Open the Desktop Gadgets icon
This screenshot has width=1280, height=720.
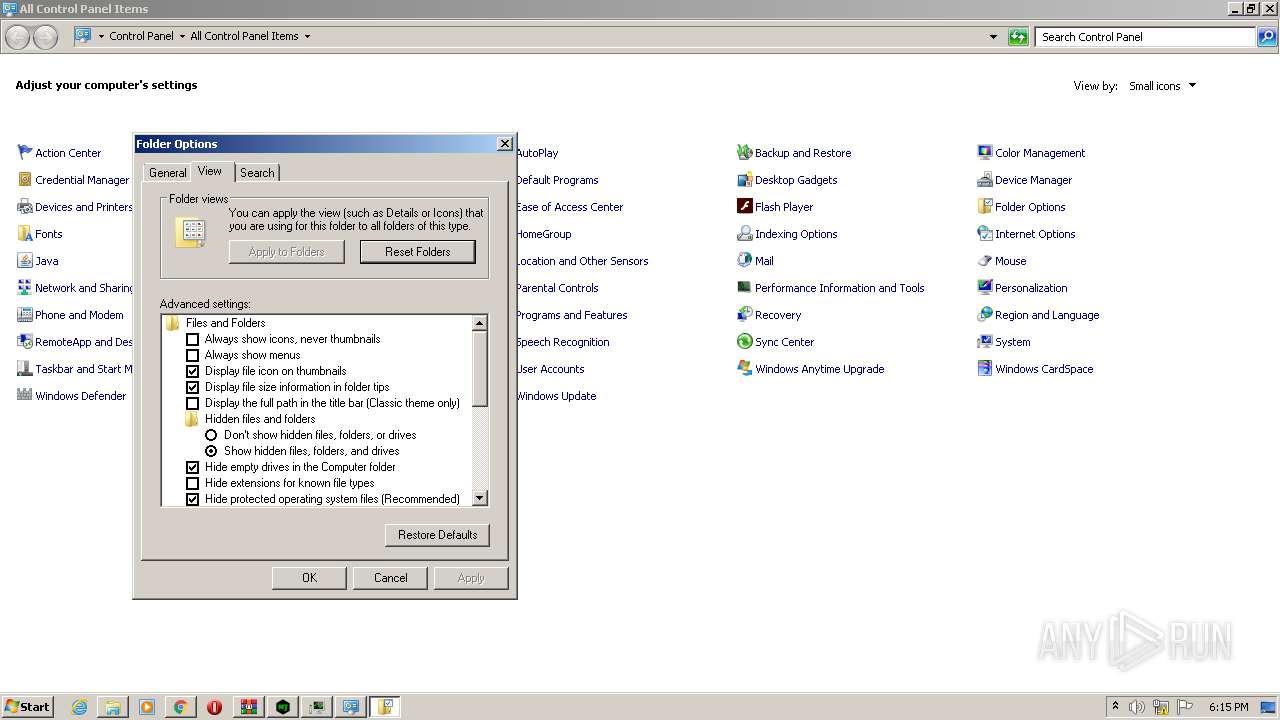pos(744,179)
